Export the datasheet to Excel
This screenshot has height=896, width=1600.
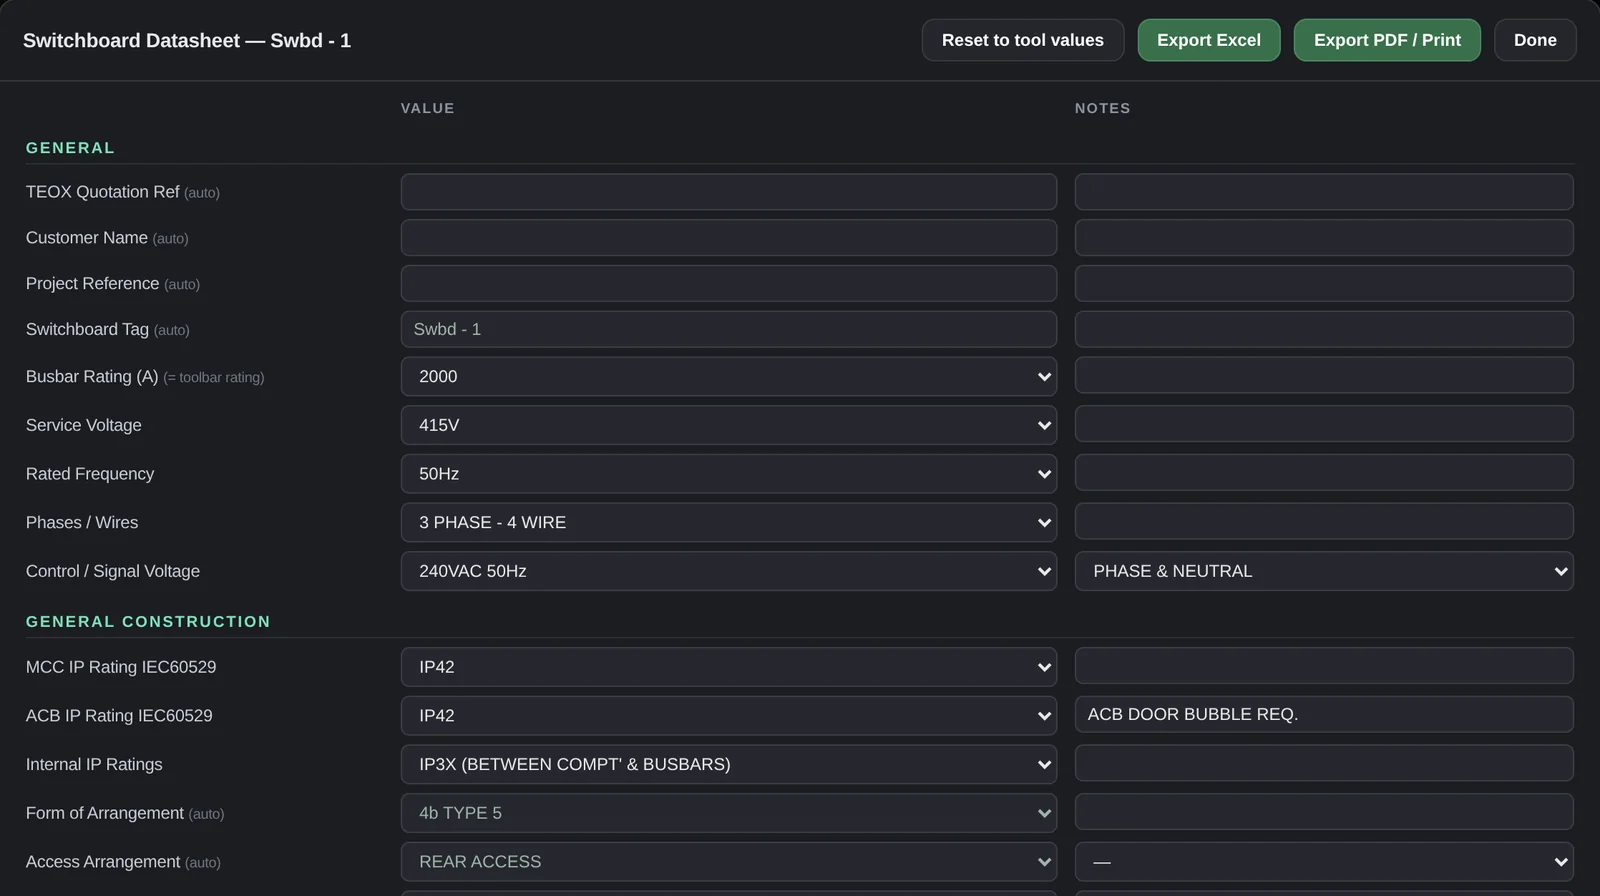point(1208,40)
